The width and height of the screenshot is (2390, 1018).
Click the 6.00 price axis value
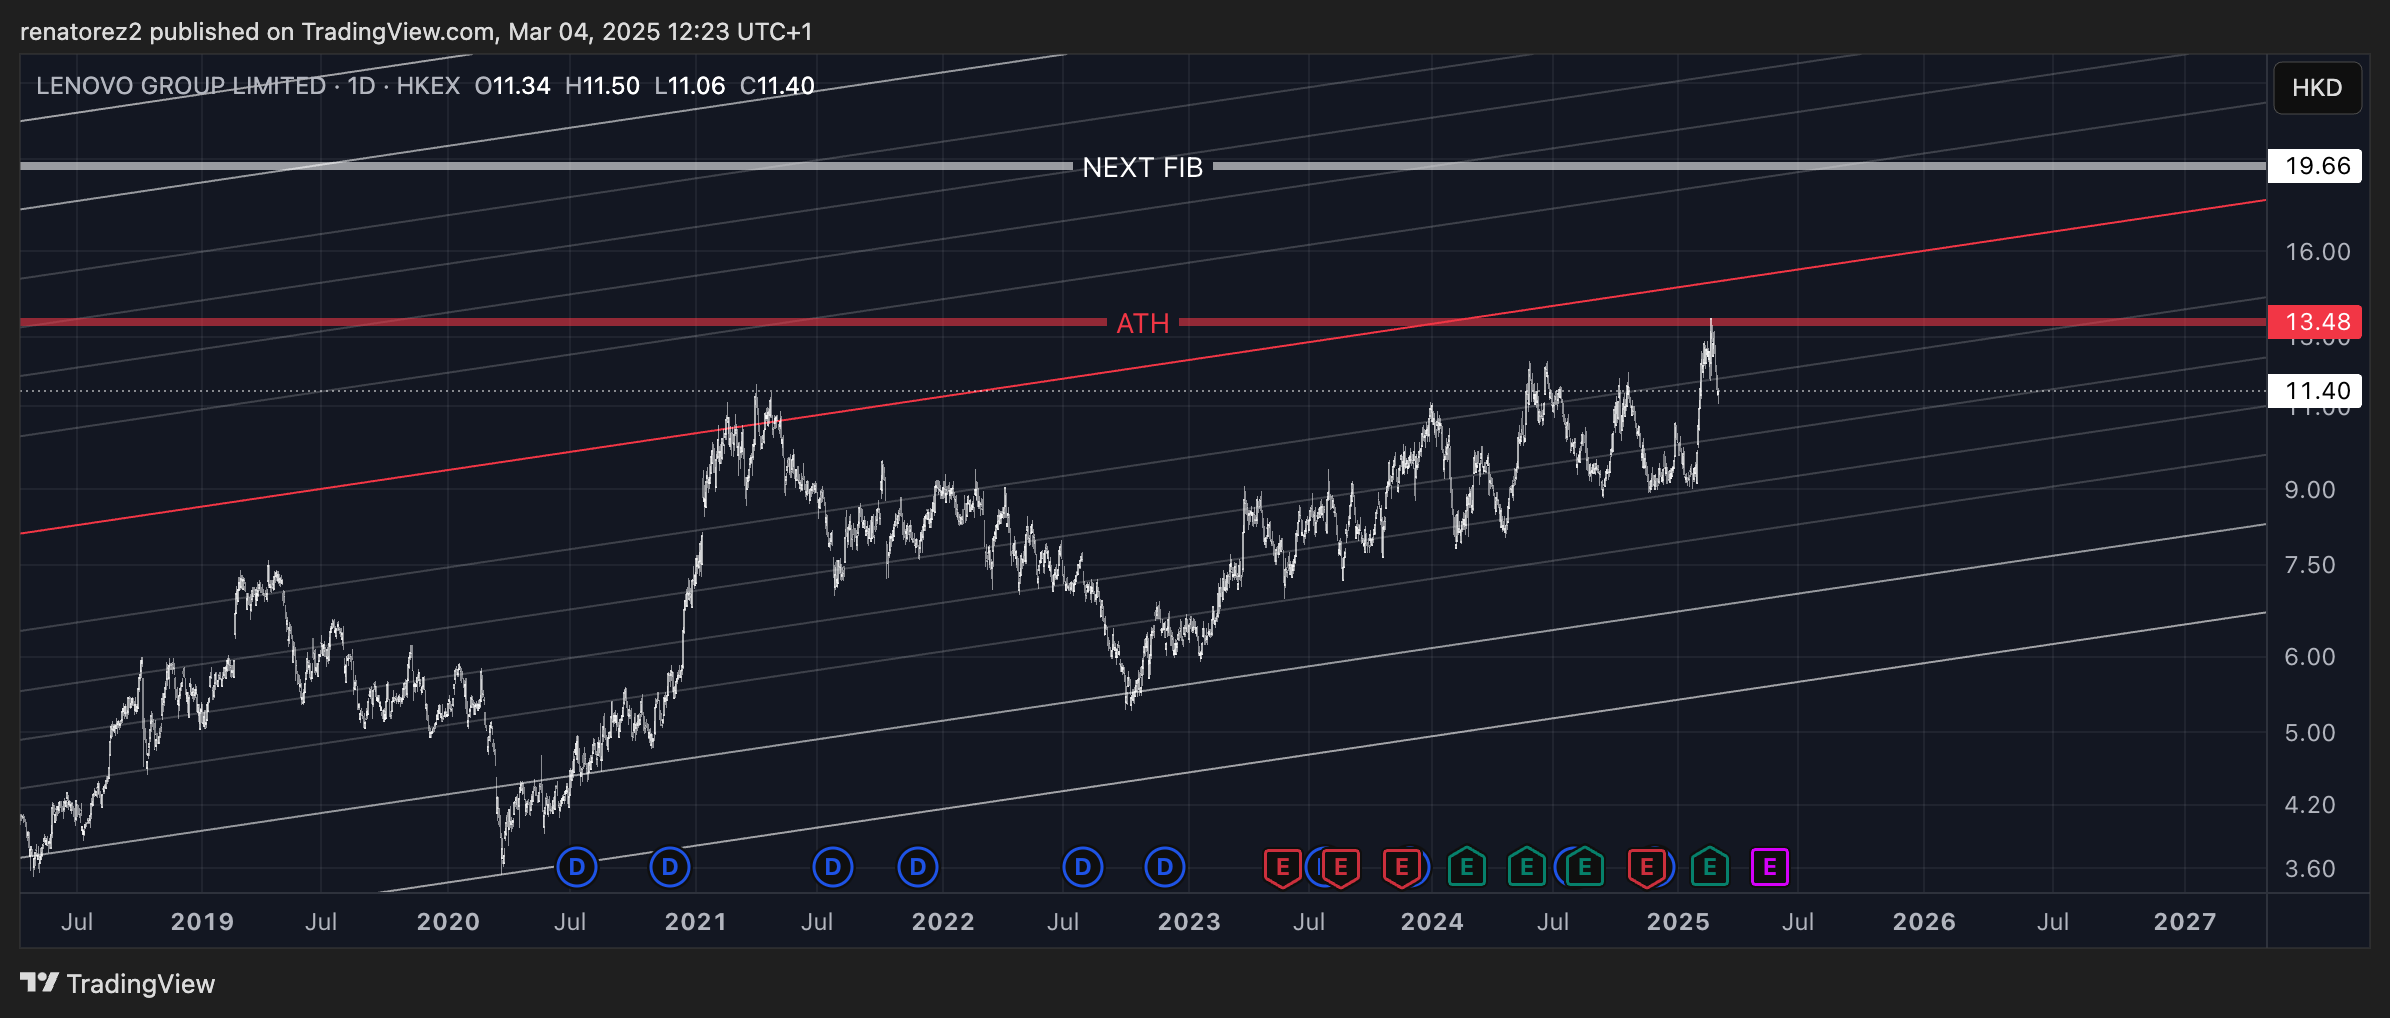click(2310, 657)
